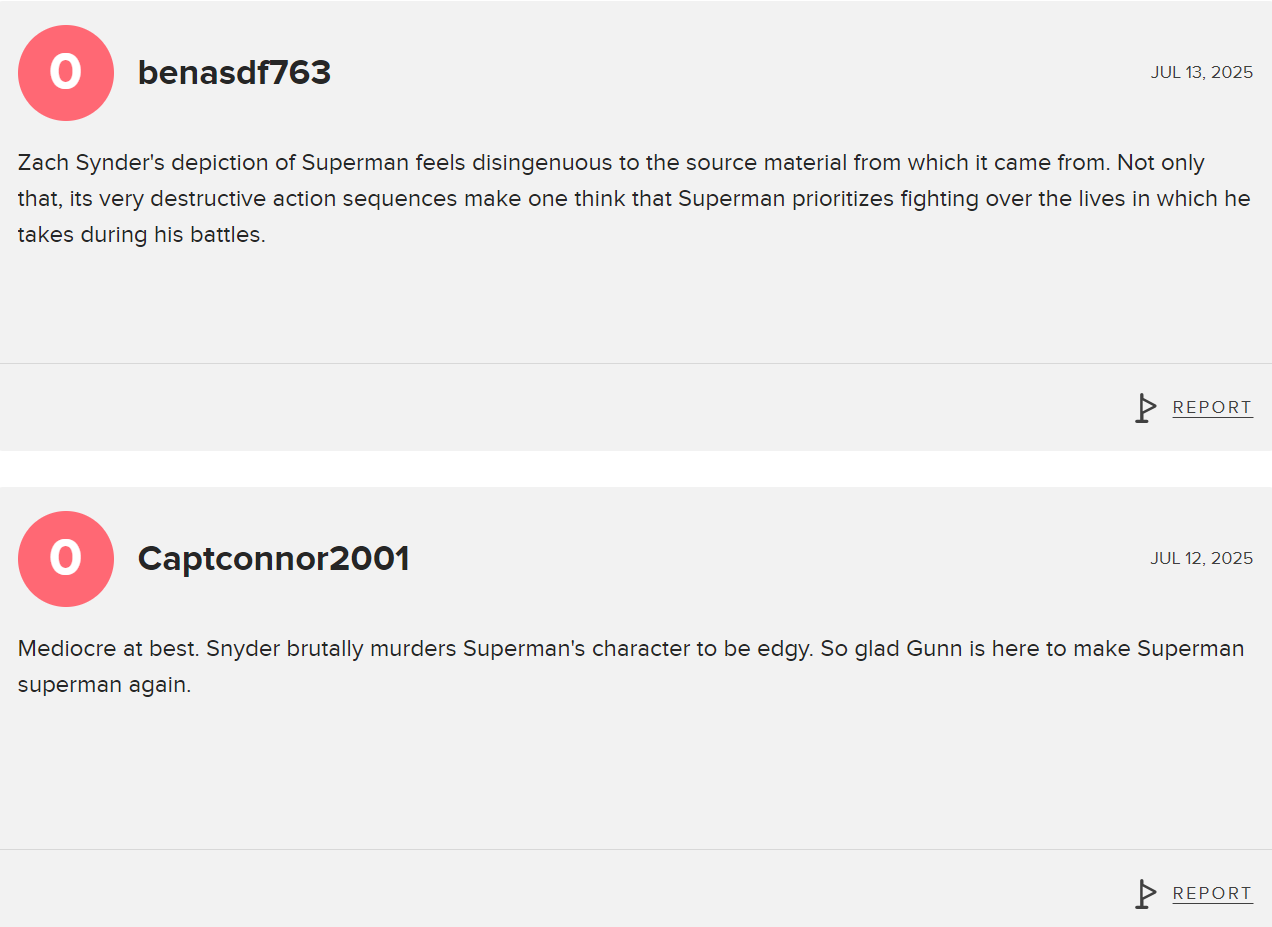The image size is (1272, 927).
Task: Click "Not only" ending the first review line
Action: [1161, 163]
